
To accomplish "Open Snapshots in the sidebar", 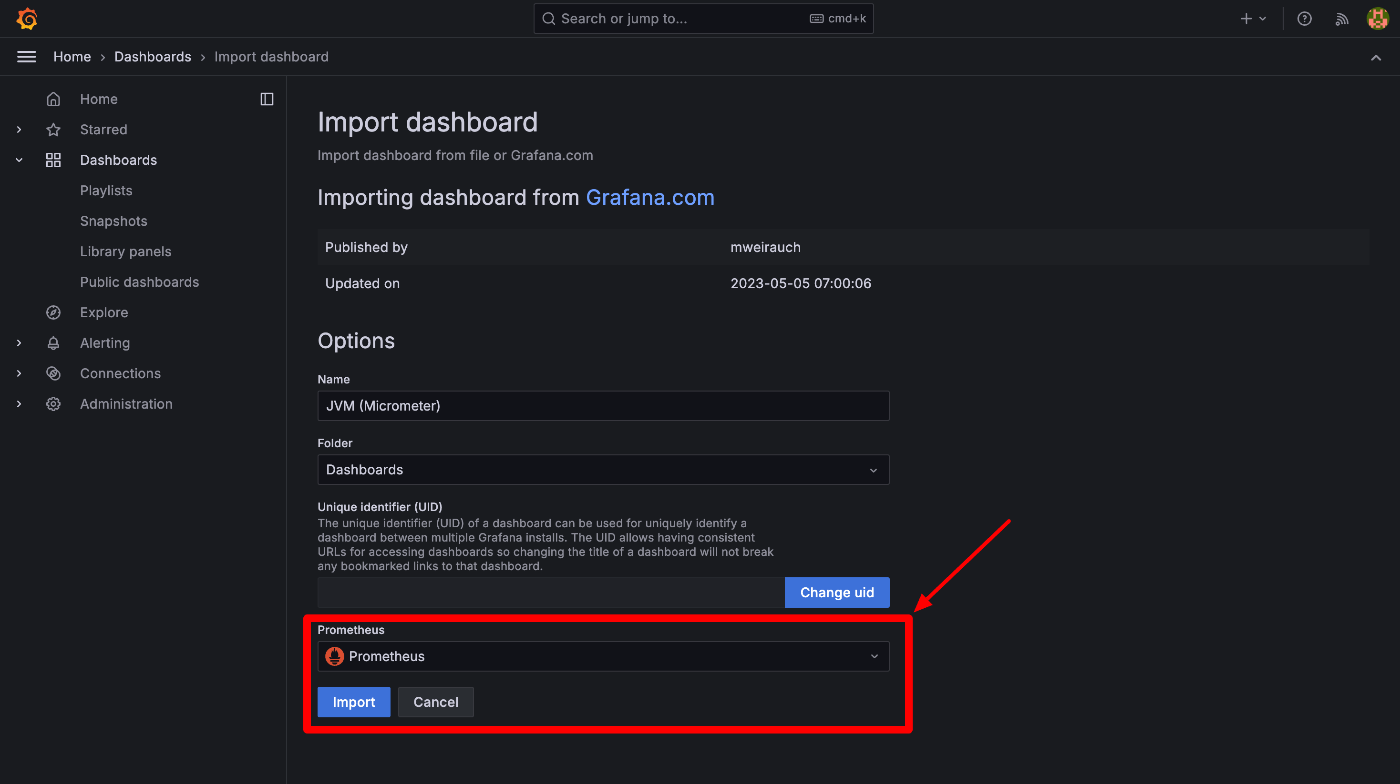I will (114, 221).
